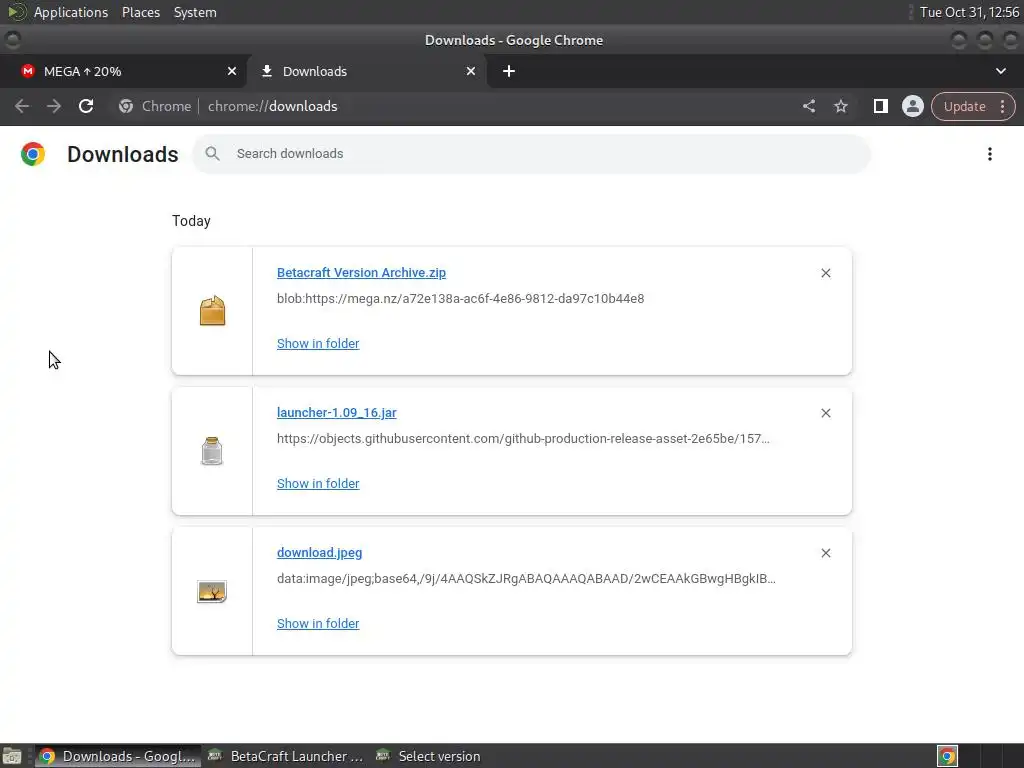
Task: Show download.jpeg in folder
Action: (318, 623)
